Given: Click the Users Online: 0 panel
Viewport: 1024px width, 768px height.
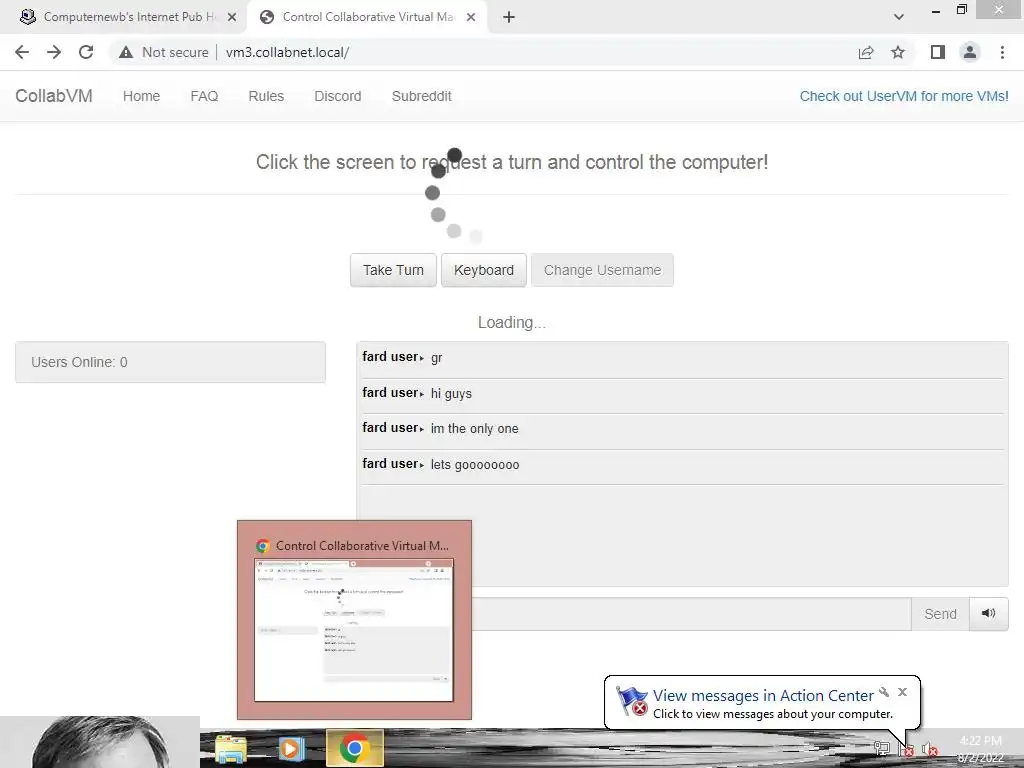Looking at the screenshot, I should (x=170, y=362).
